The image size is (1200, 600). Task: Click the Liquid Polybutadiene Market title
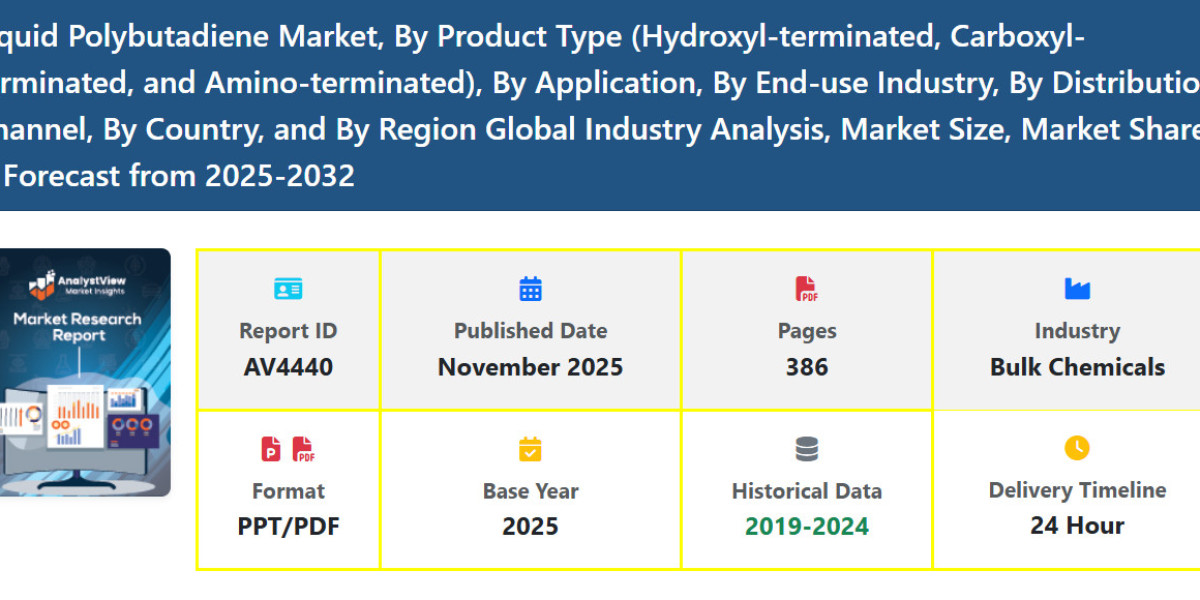coord(600,105)
